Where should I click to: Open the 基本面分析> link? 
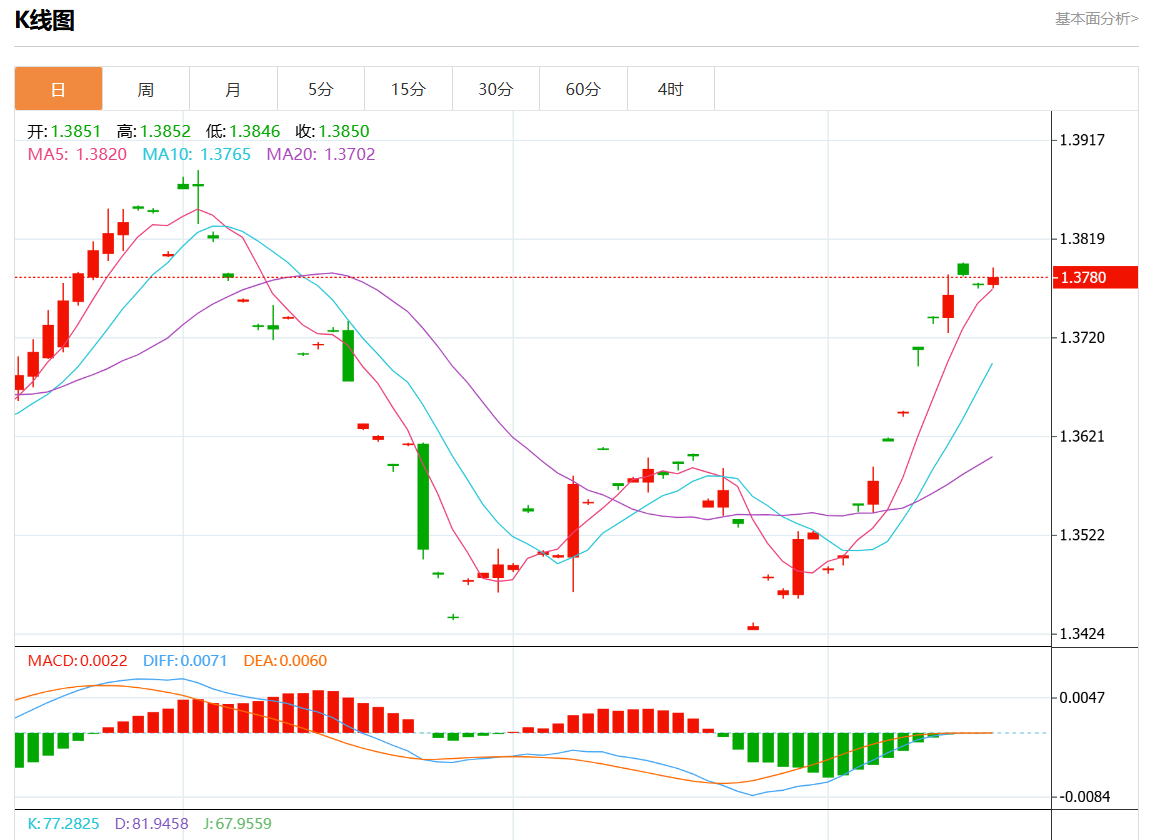click(x=1096, y=18)
